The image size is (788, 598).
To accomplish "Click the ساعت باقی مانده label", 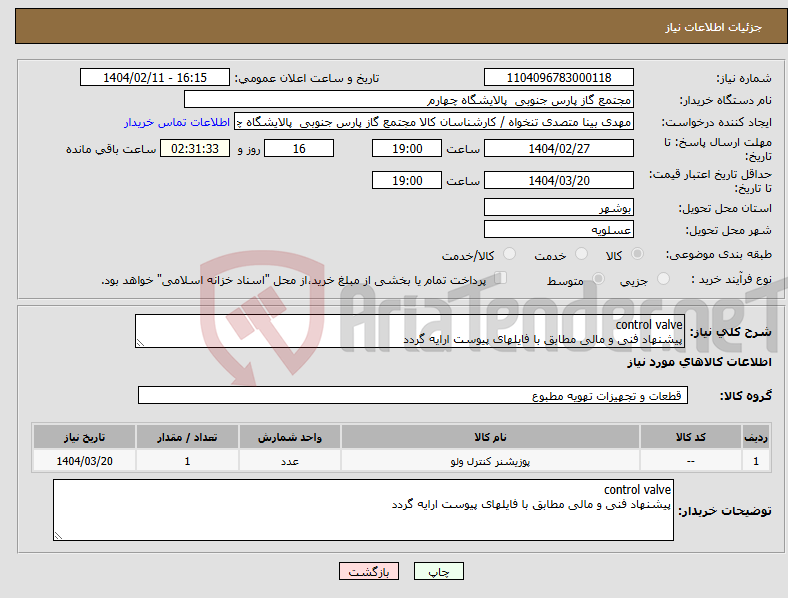I will [111, 149].
